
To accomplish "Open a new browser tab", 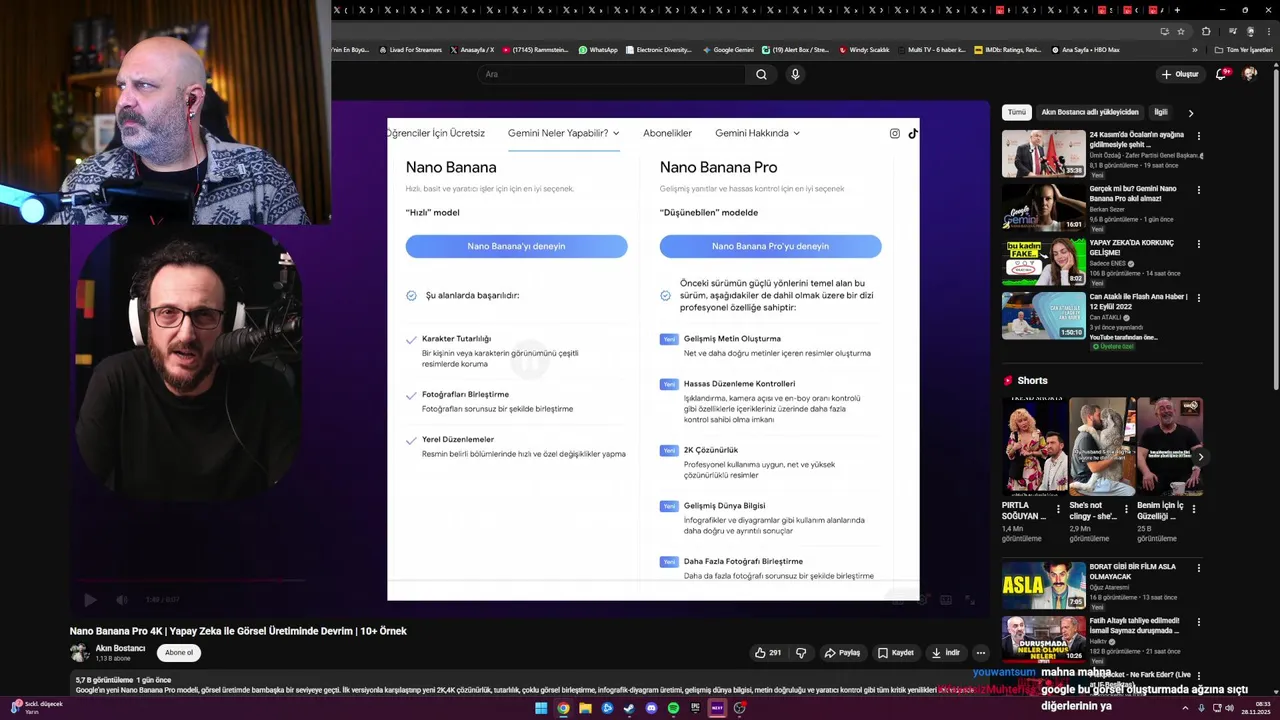I will (x=1177, y=10).
